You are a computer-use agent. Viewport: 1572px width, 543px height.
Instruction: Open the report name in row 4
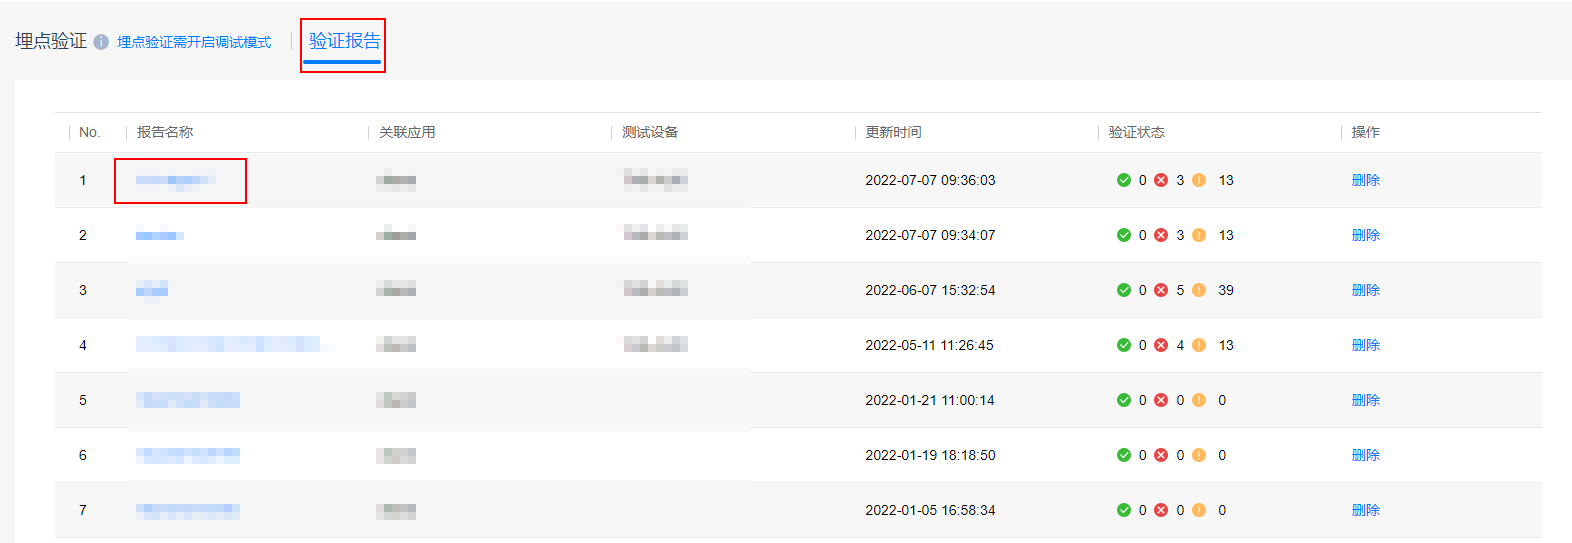click(228, 345)
